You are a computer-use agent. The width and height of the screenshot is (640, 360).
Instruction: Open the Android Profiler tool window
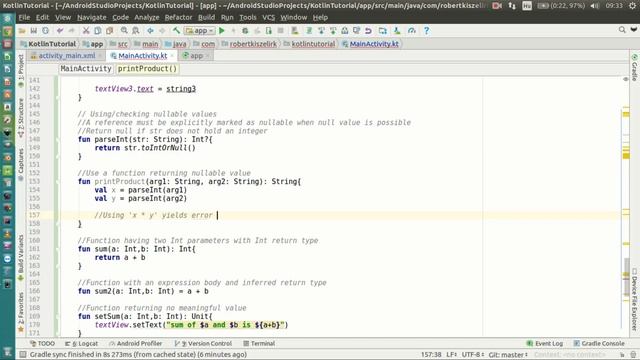136,343
